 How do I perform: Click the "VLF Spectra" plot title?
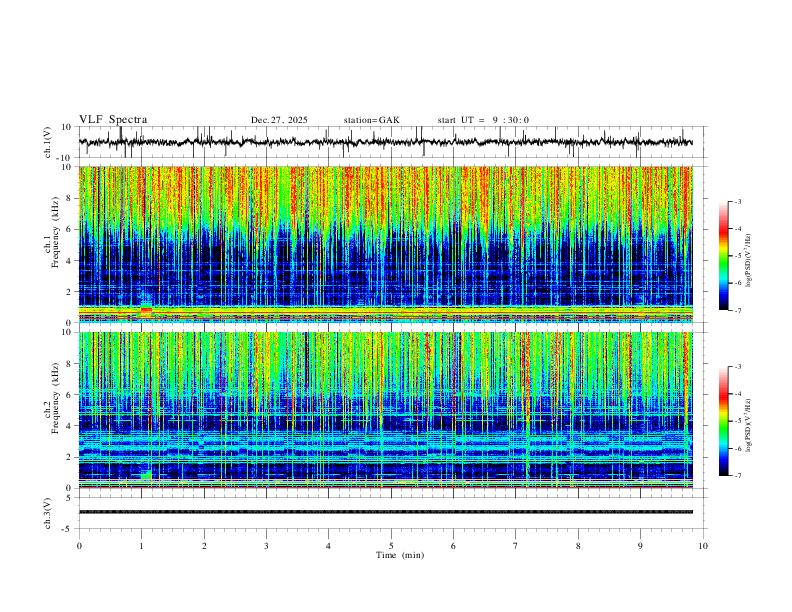pos(113,120)
